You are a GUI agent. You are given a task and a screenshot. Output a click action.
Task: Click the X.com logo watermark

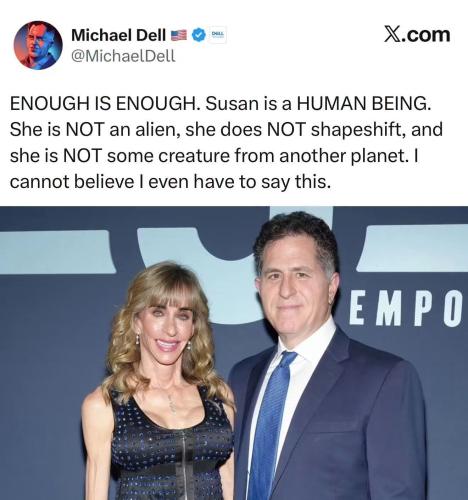(417, 35)
